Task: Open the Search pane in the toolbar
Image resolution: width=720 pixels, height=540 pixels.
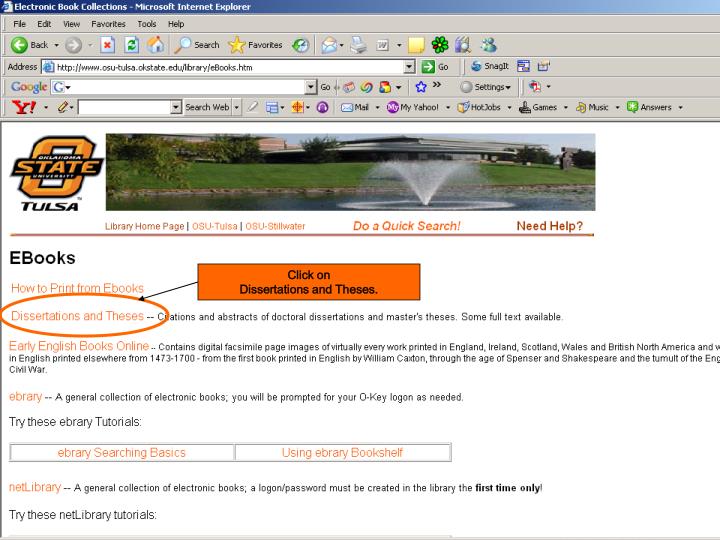Action: (x=196, y=45)
